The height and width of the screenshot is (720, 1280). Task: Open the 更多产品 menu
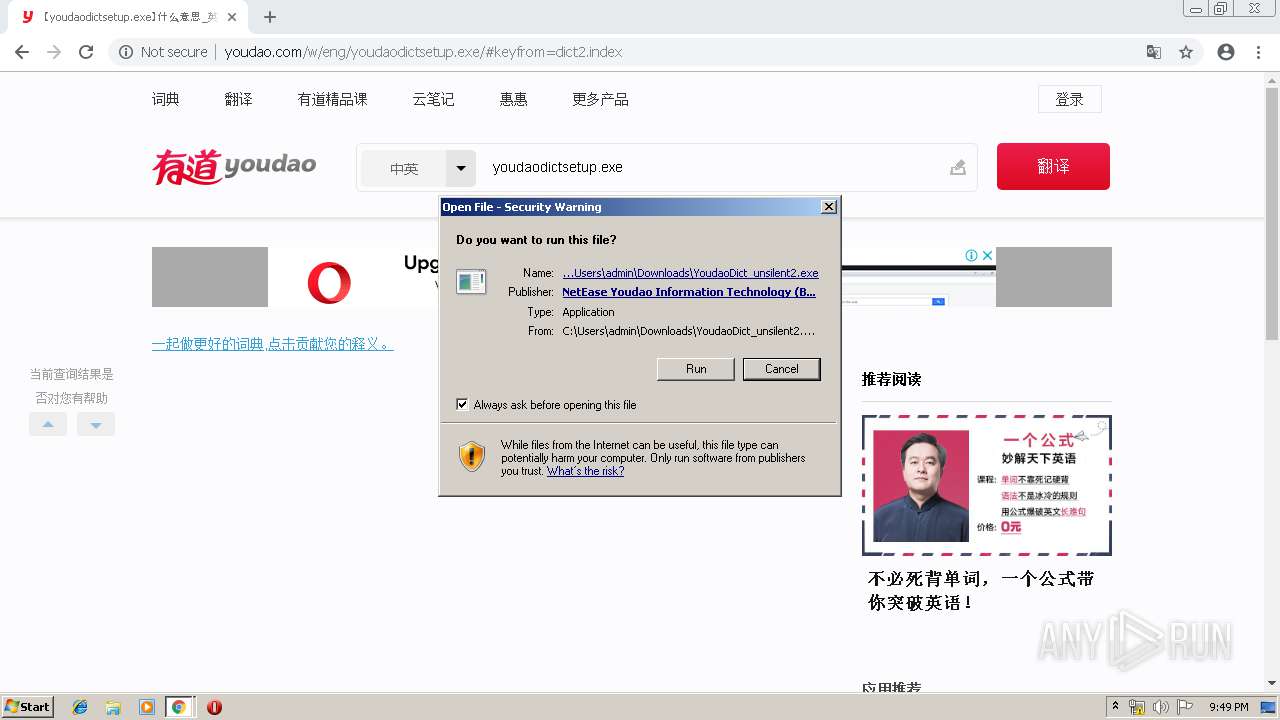point(600,99)
